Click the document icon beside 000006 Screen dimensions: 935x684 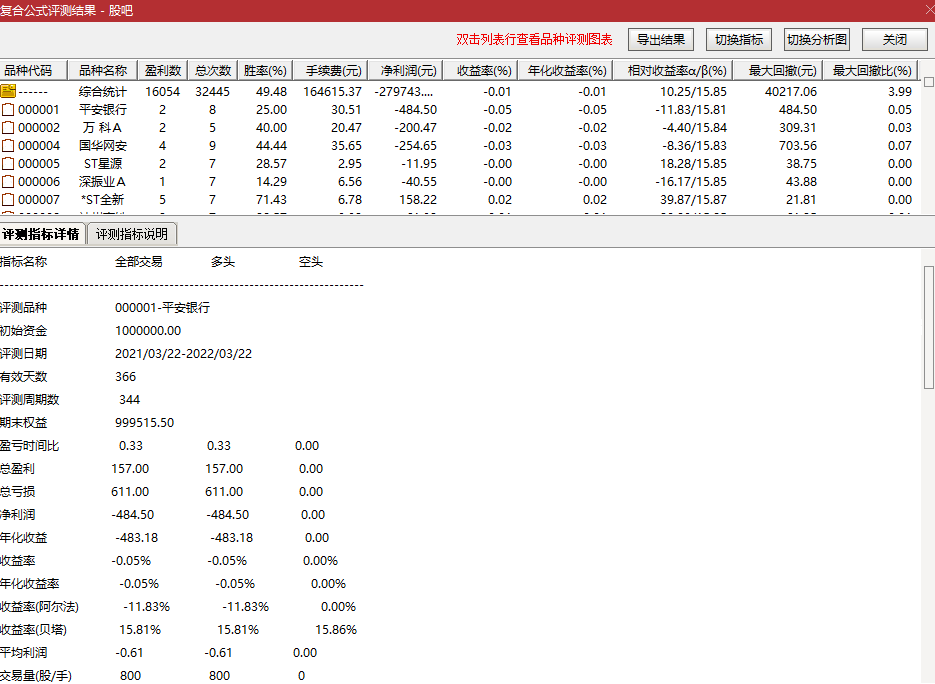tap(8, 182)
